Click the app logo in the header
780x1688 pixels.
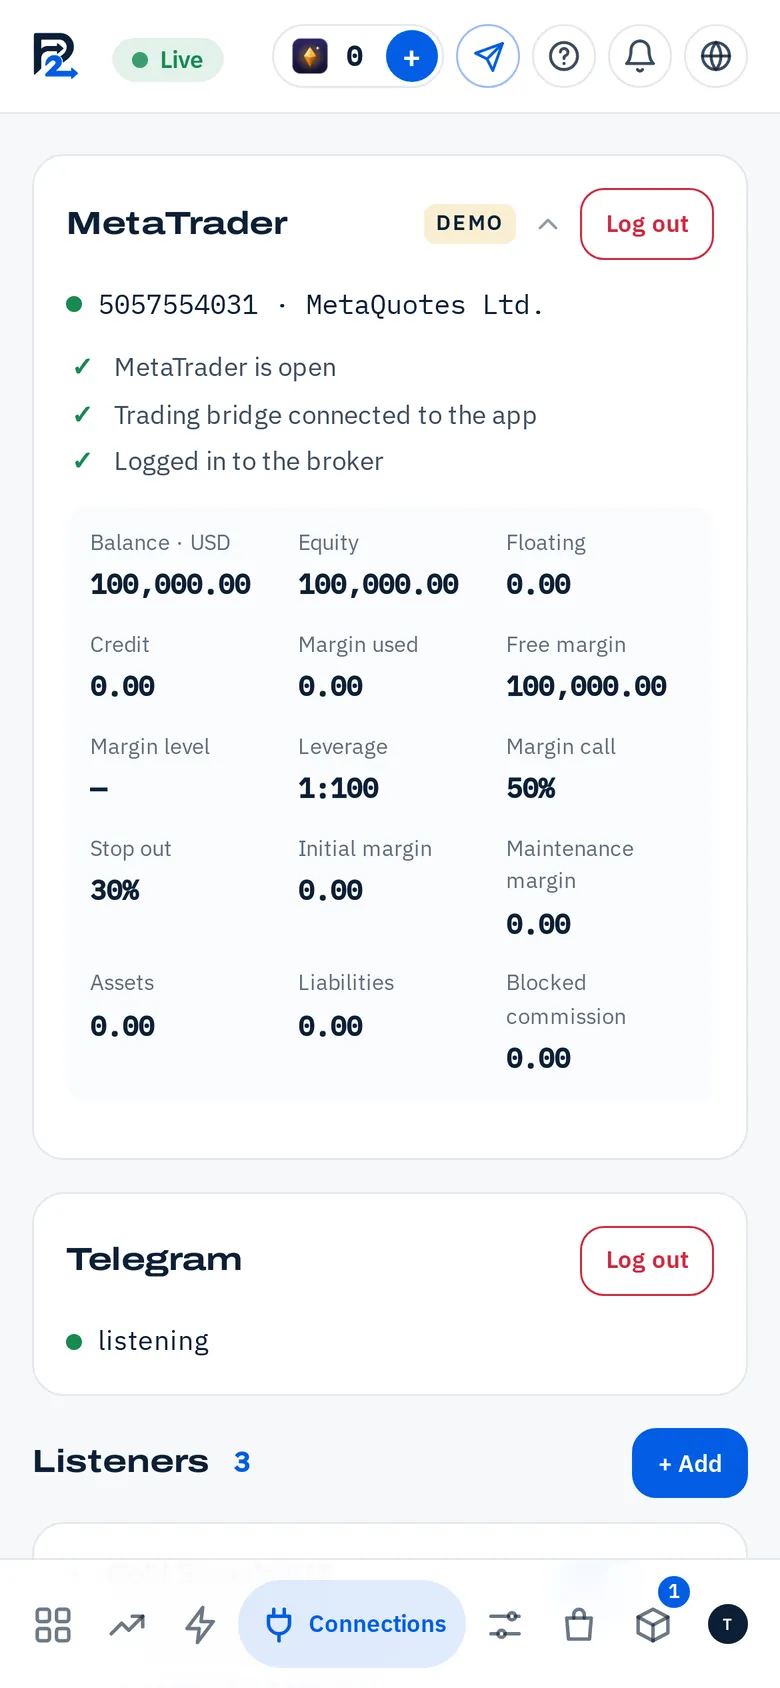(55, 56)
